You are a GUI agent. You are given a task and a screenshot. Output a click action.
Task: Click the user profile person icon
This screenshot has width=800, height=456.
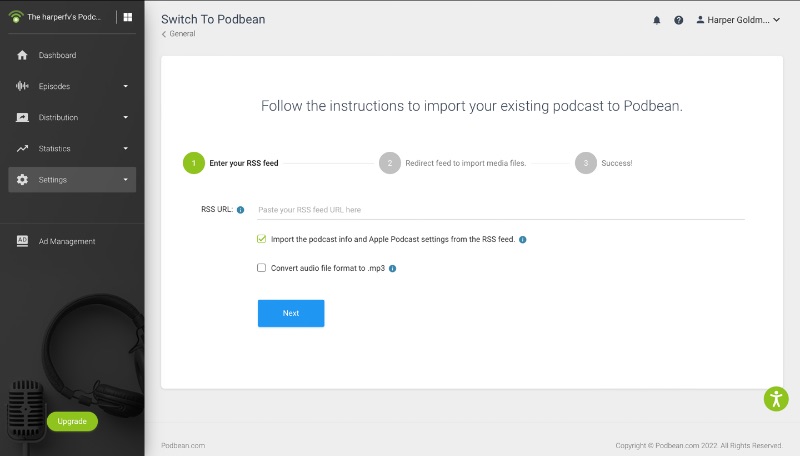[x=700, y=20]
